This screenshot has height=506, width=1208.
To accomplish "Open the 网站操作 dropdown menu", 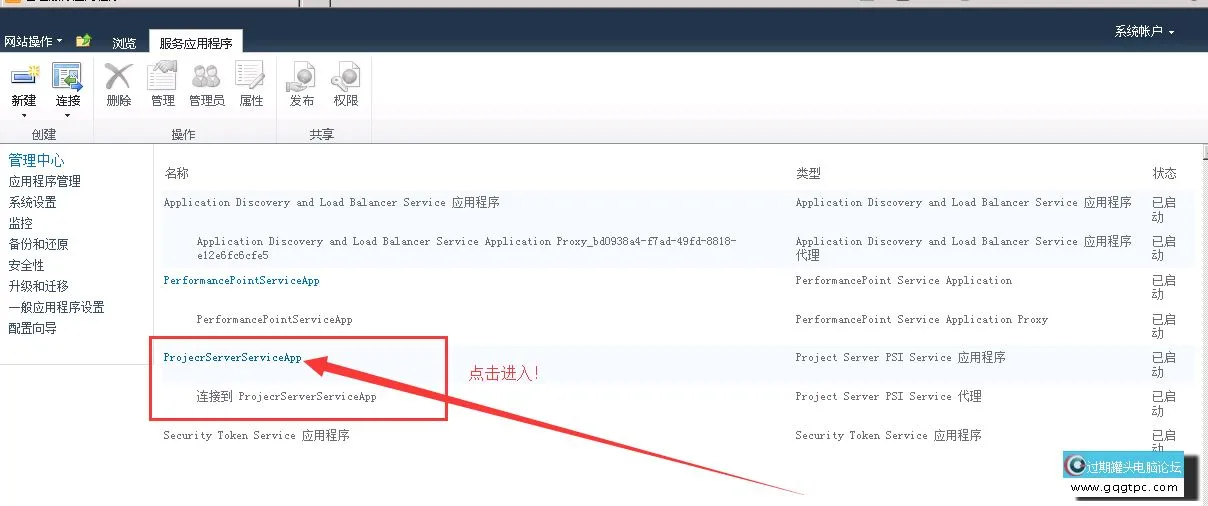I will tap(32, 42).
